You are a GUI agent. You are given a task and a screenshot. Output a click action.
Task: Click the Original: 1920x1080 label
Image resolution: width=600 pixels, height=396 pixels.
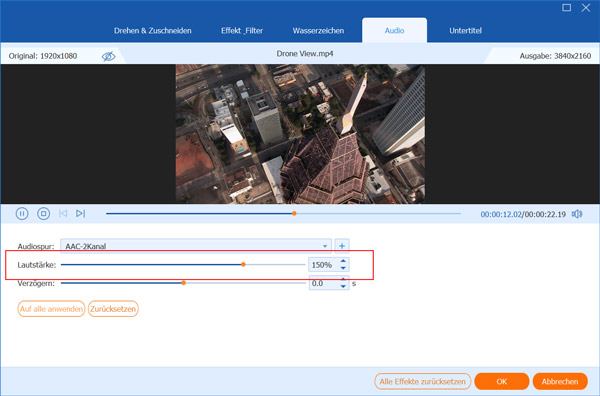click(x=43, y=56)
